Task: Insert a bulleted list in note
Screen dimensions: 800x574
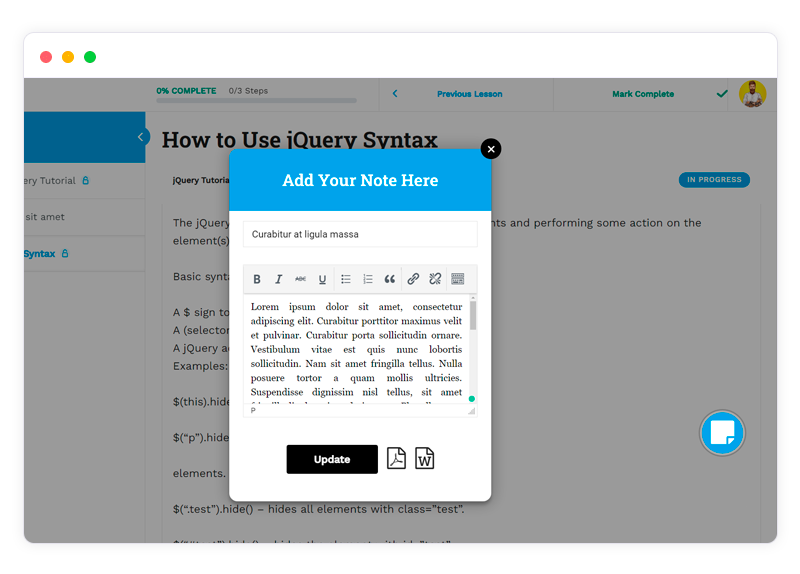Action: pyautogui.click(x=346, y=279)
